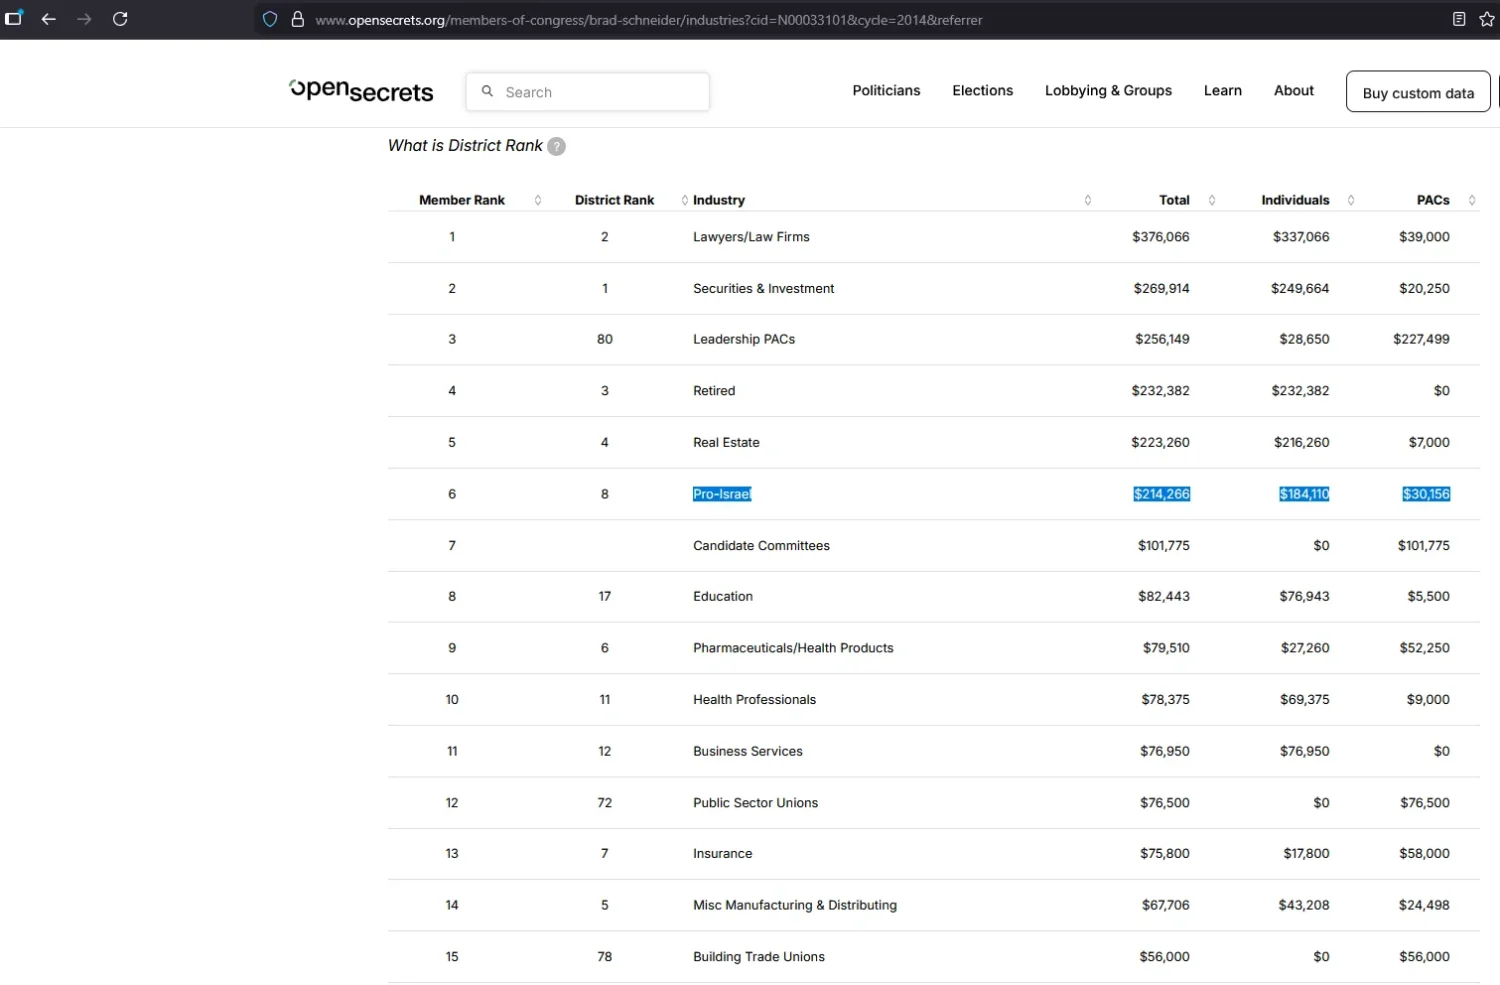Image resolution: width=1500 pixels, height=985 pixels.
Task: Click the Insurance industry cell
Action: [x=722, y=853]
